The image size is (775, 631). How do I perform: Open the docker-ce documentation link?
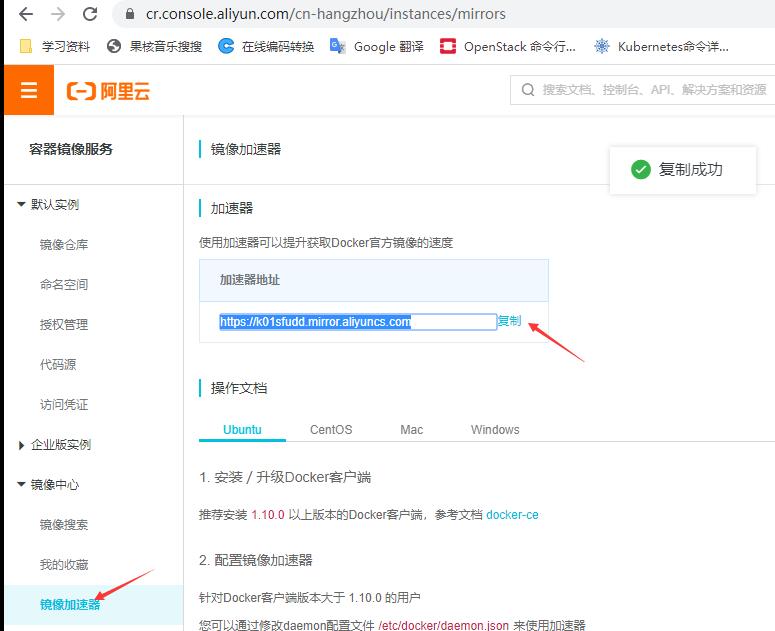tap(512, 515)
